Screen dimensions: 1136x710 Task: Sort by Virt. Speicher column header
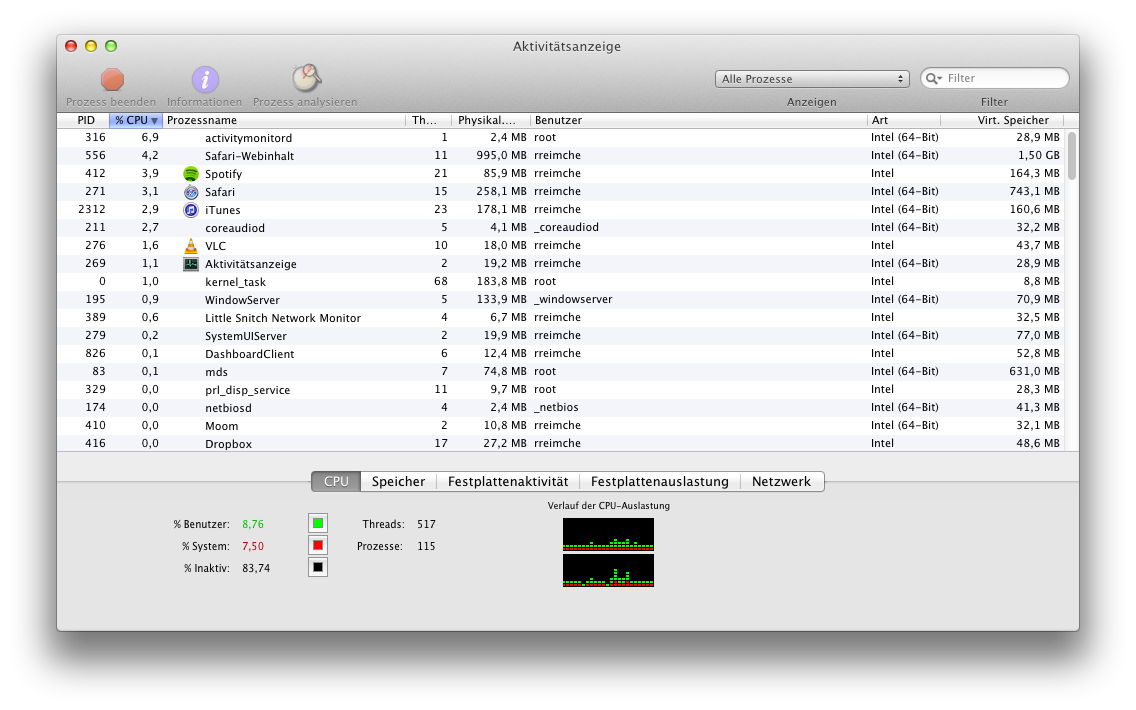tap(1002, 120)
